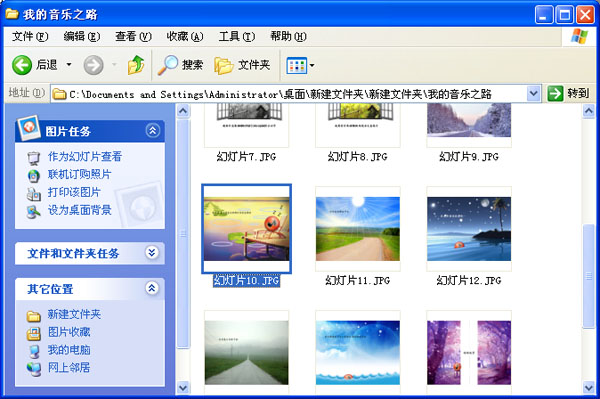Select the 幻灯片9.JPG snowy road thumbnail
Viewport: 600px width, 399px height.
tap(469, 125)
